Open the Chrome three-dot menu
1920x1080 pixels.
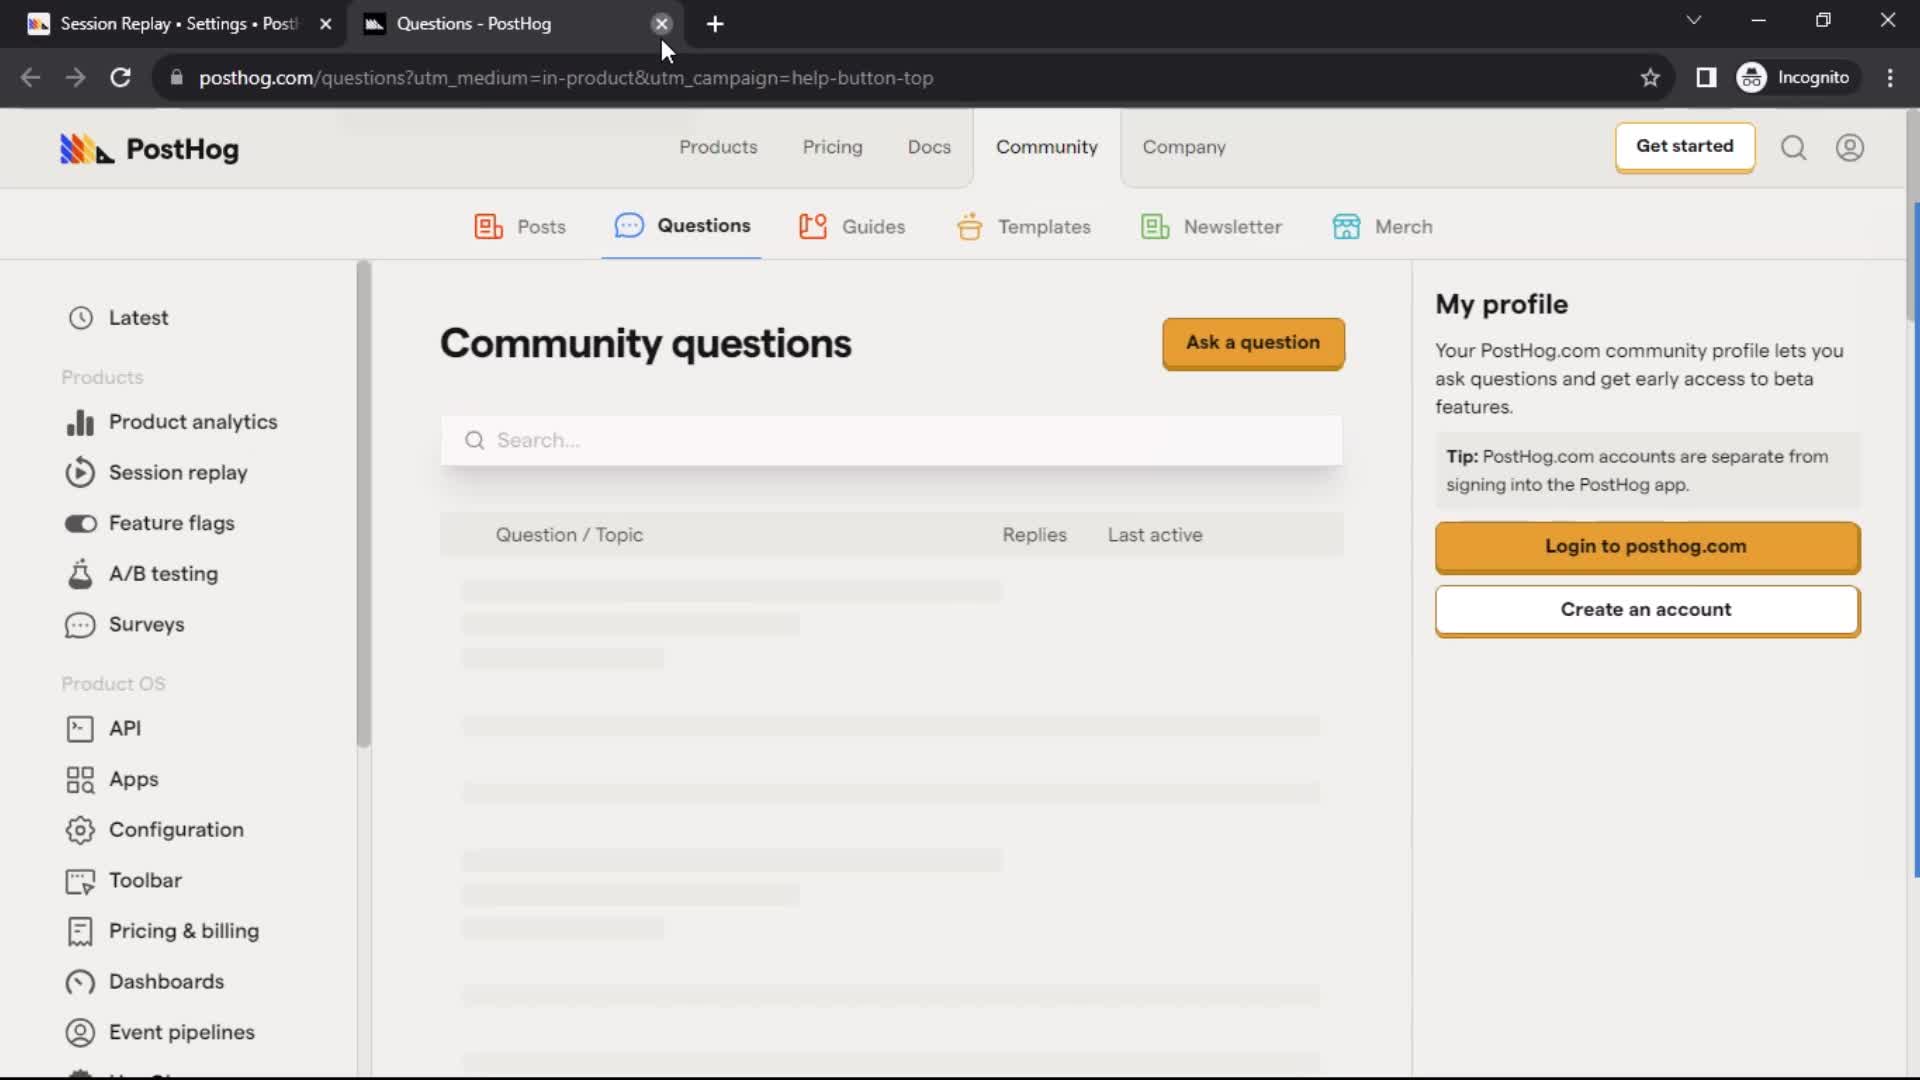click(x=1890, y=78)
